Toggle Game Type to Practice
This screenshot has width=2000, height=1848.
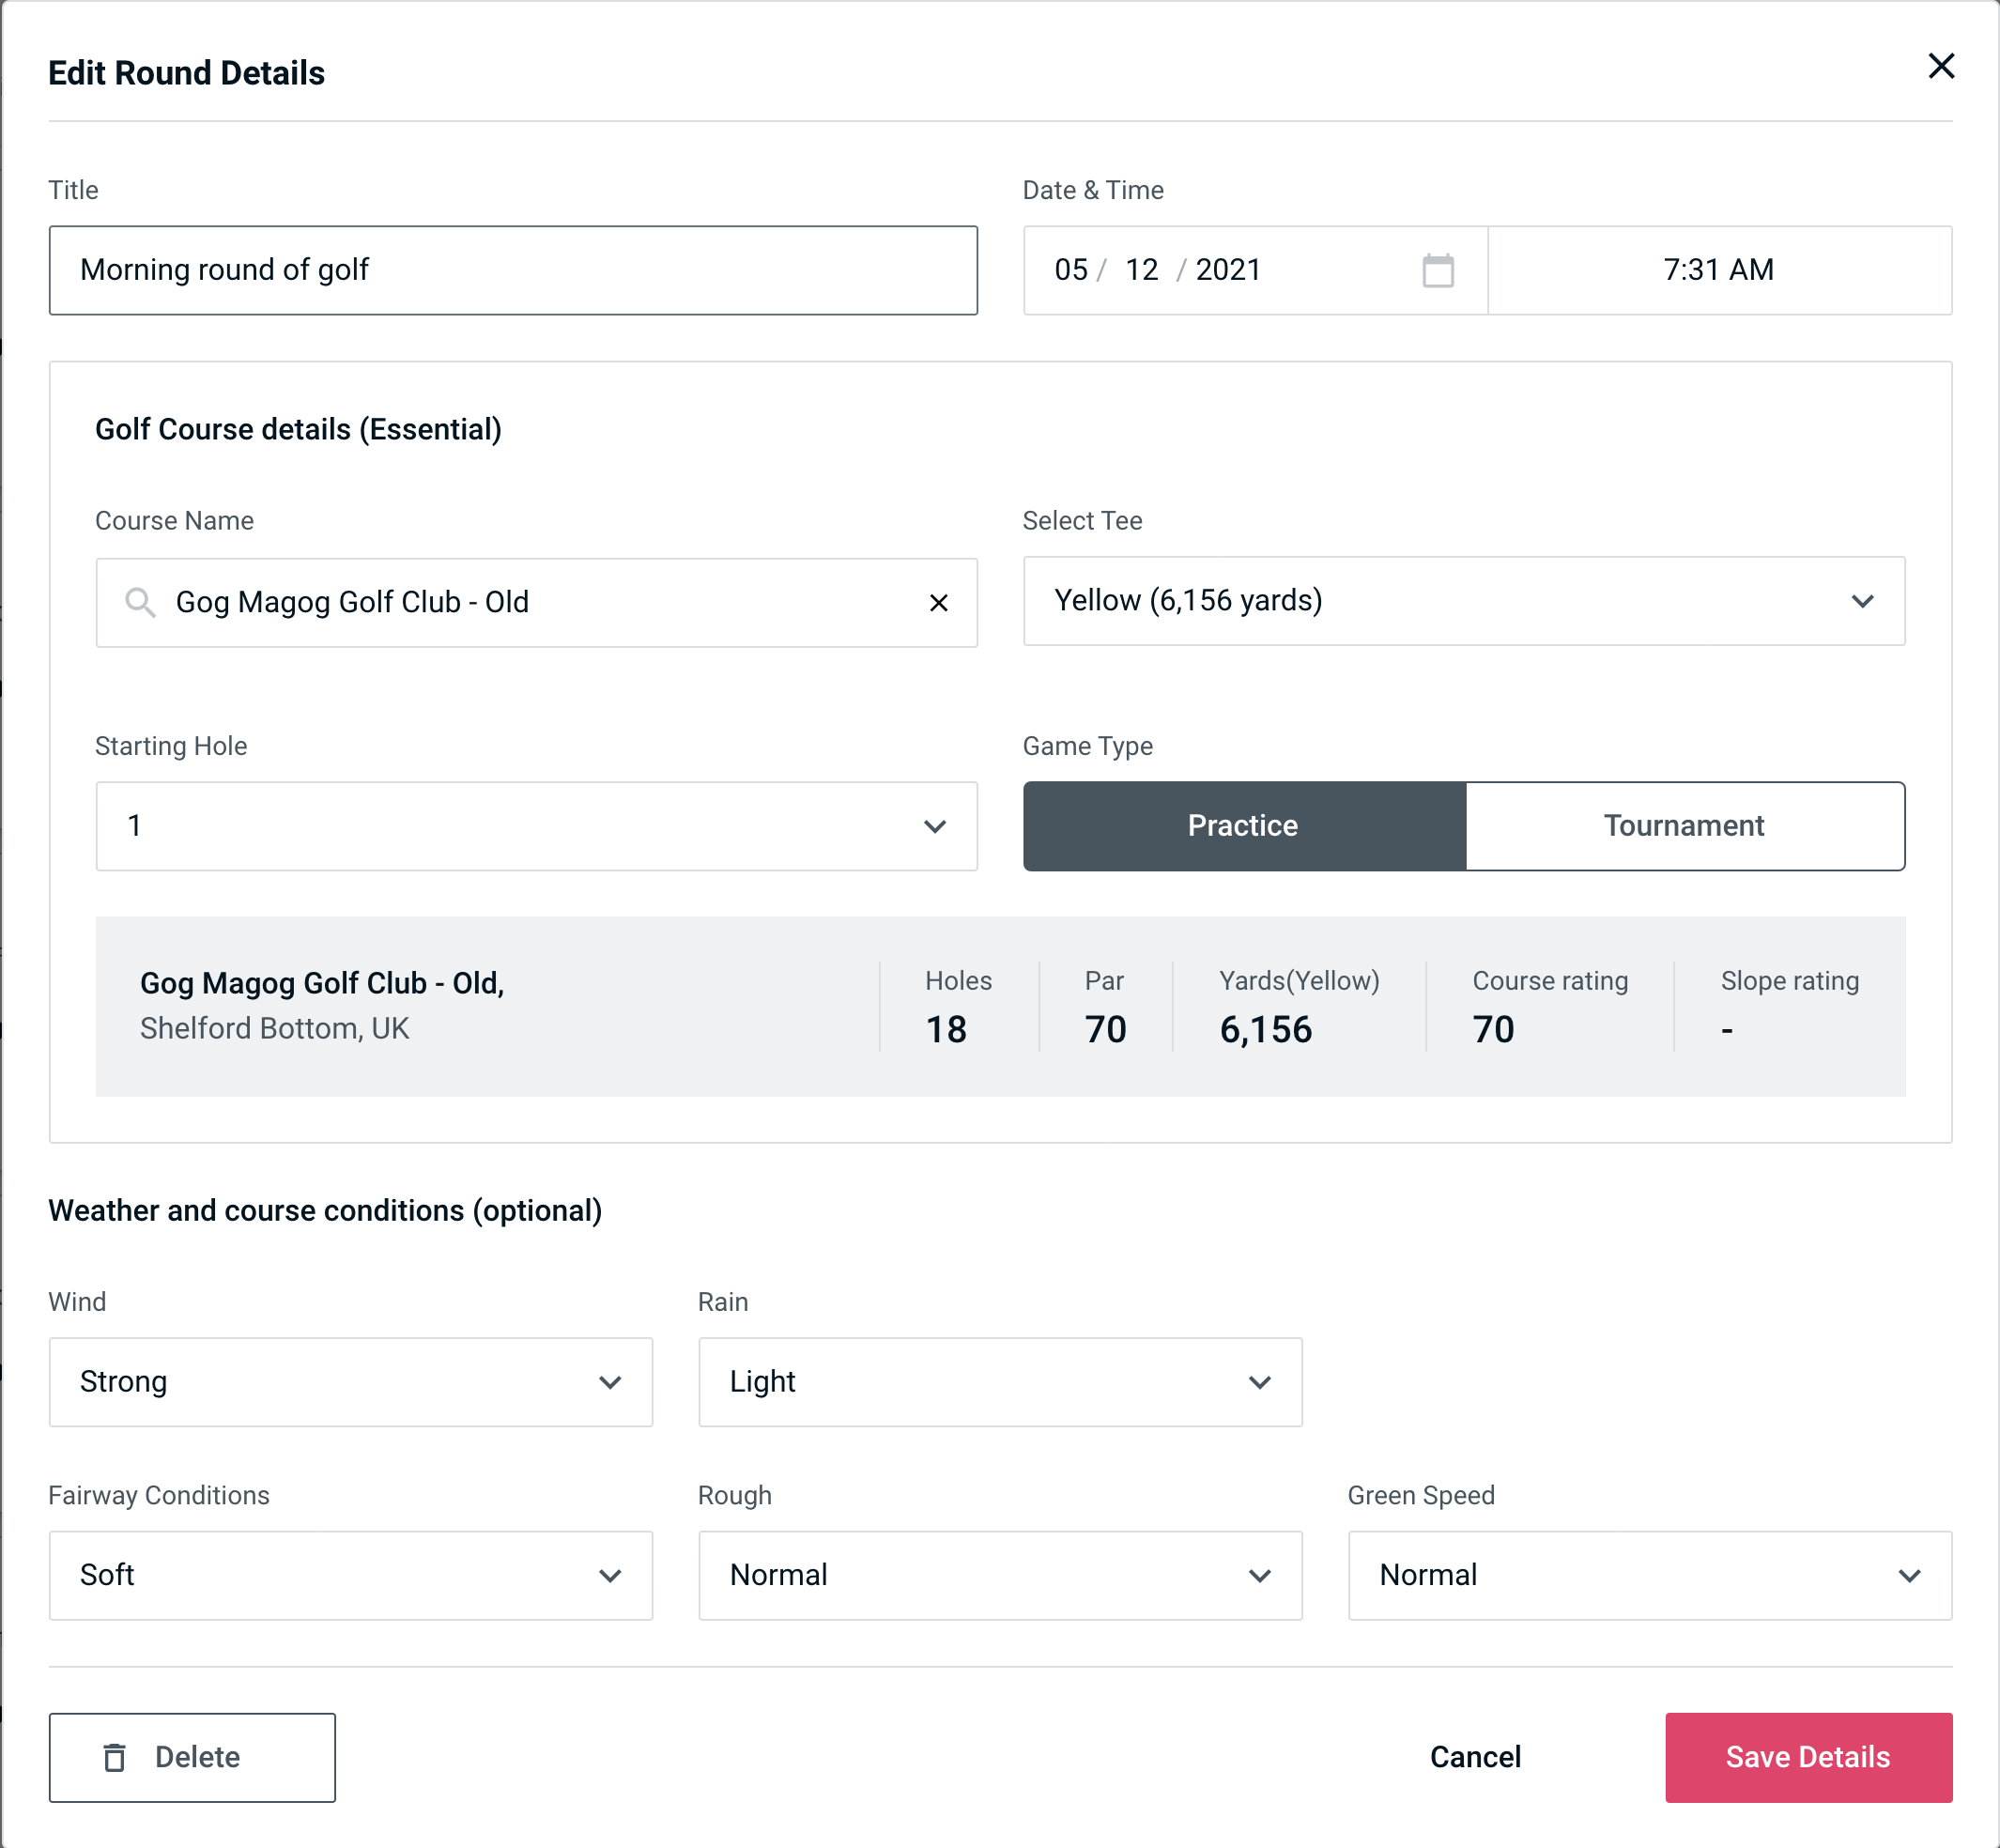[1242, 825]
